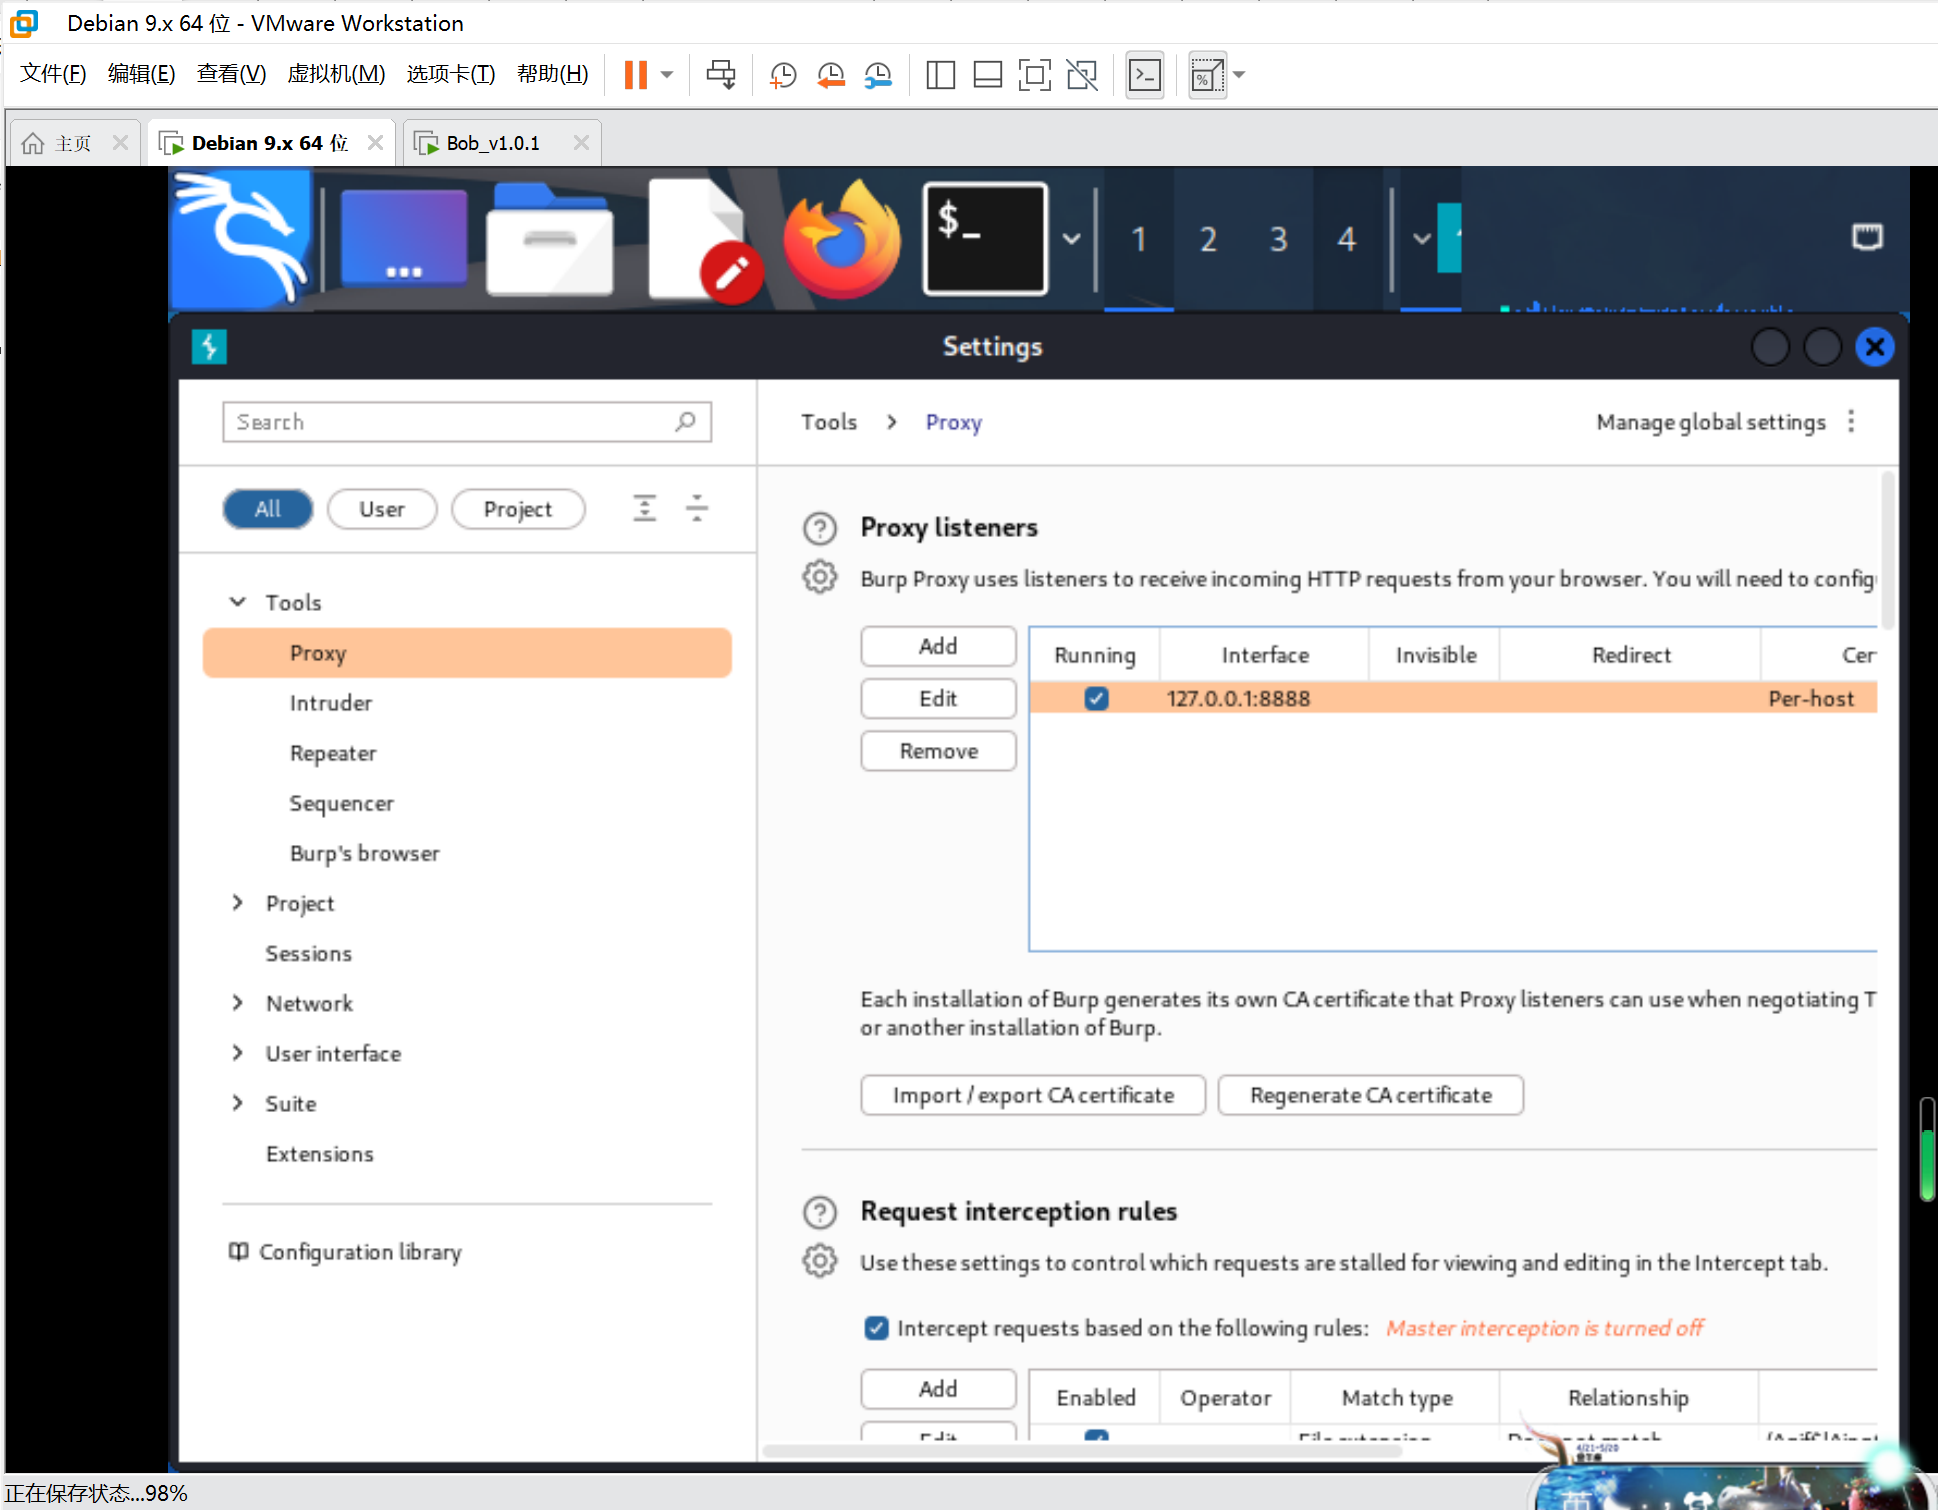This screenshot has width=1938, height=1510.
Task: Open the VMware console view icon
Action: point(1145,75)
